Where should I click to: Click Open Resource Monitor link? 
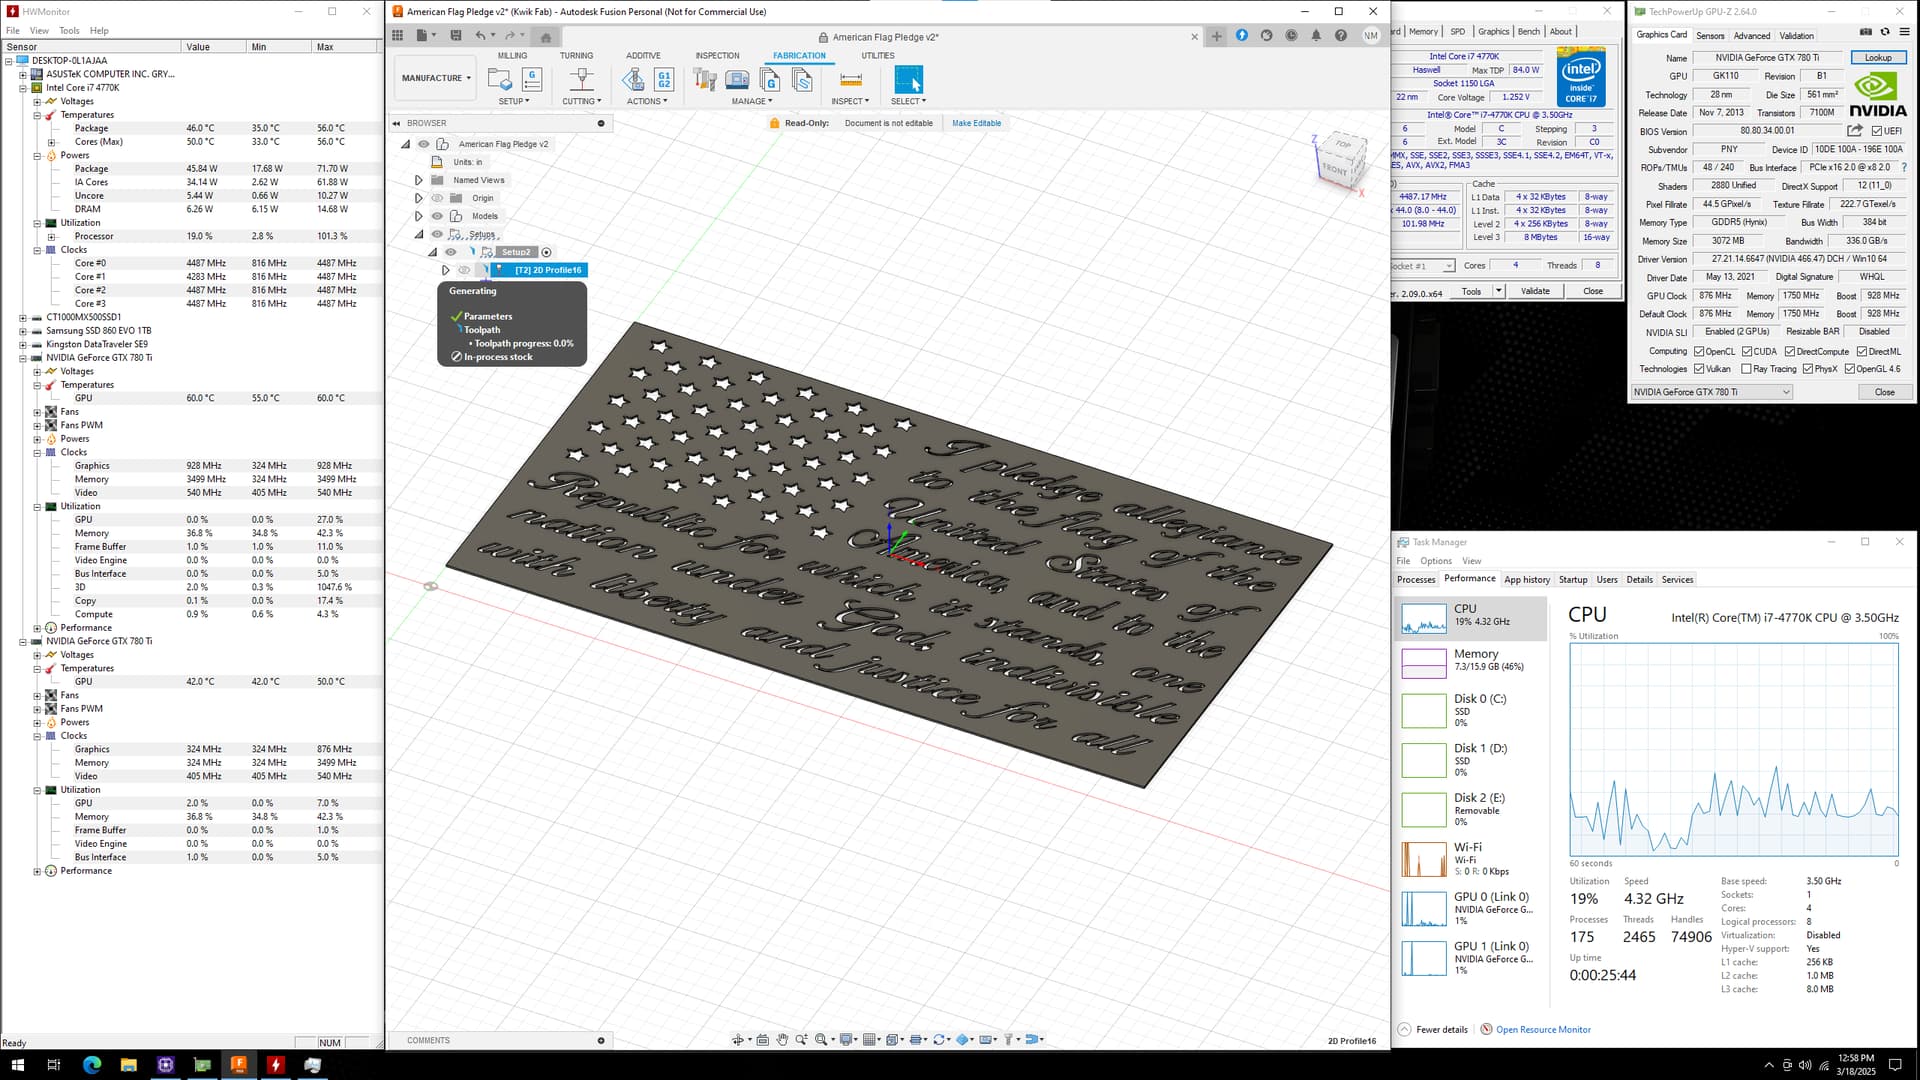[x=1543, y=1029]
